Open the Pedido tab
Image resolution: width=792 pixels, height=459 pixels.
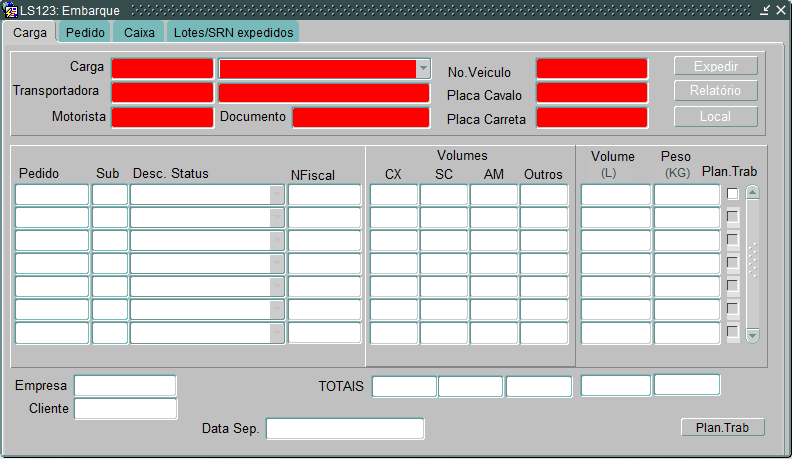point(85,32)
